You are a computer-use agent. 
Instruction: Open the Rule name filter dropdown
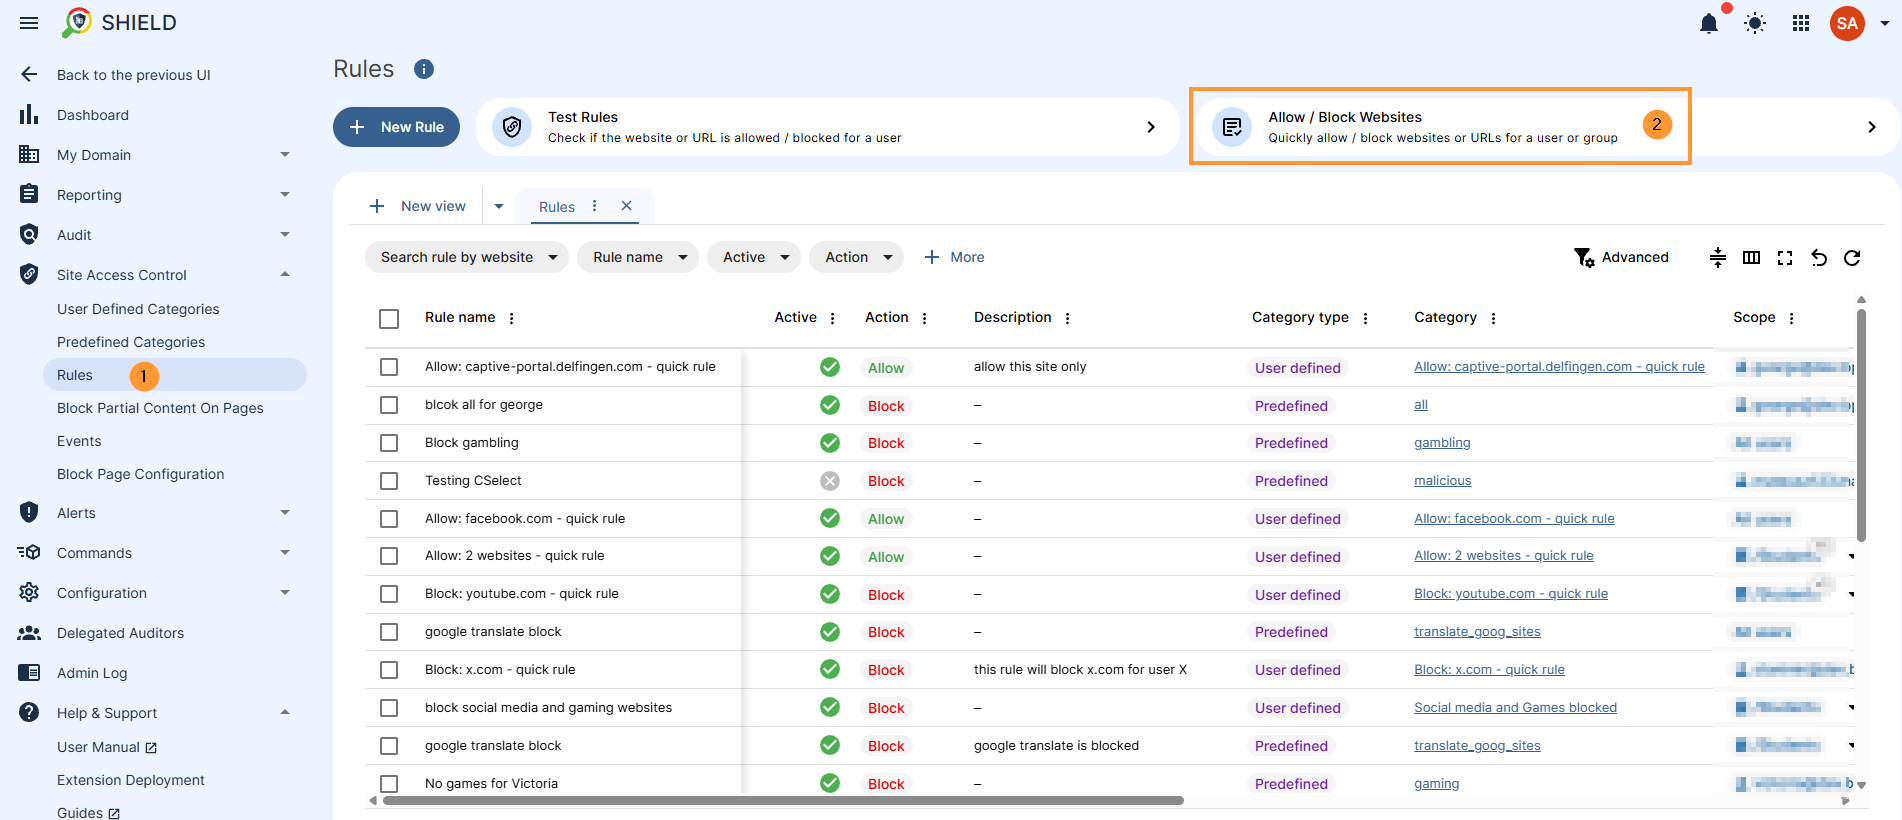(638, 257)
